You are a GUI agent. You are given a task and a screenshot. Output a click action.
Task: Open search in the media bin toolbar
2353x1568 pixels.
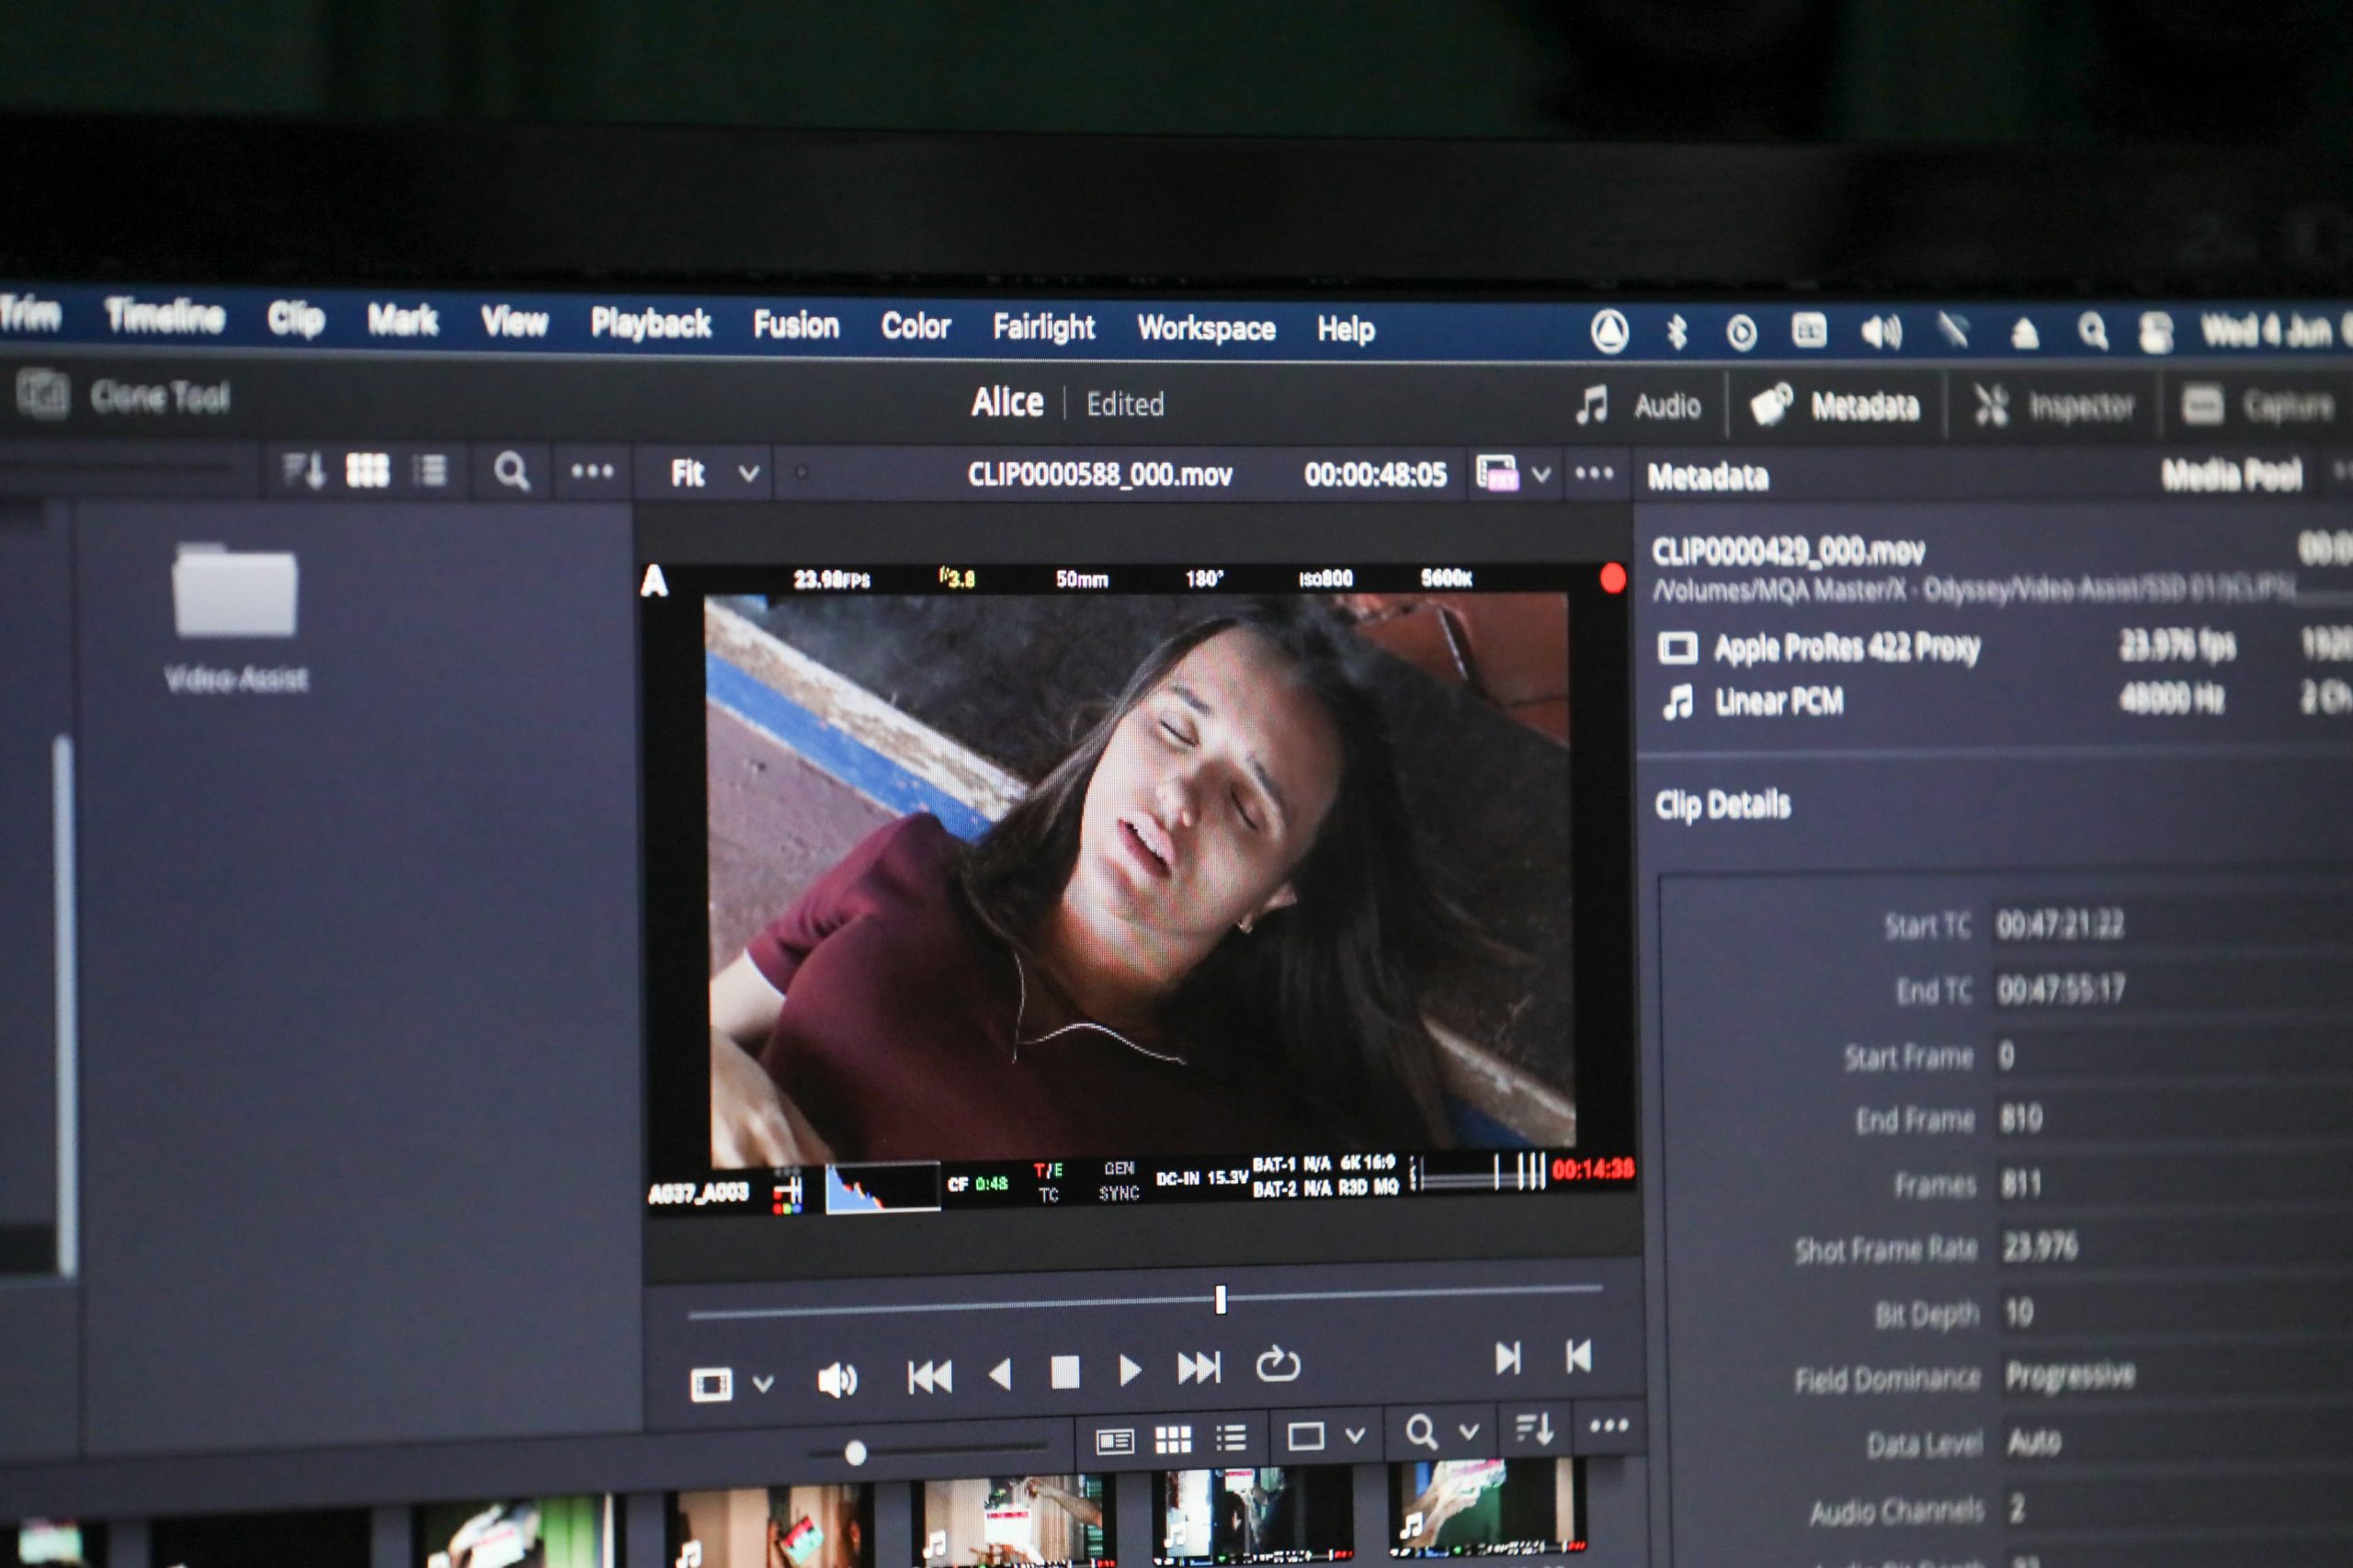(511, 471)
